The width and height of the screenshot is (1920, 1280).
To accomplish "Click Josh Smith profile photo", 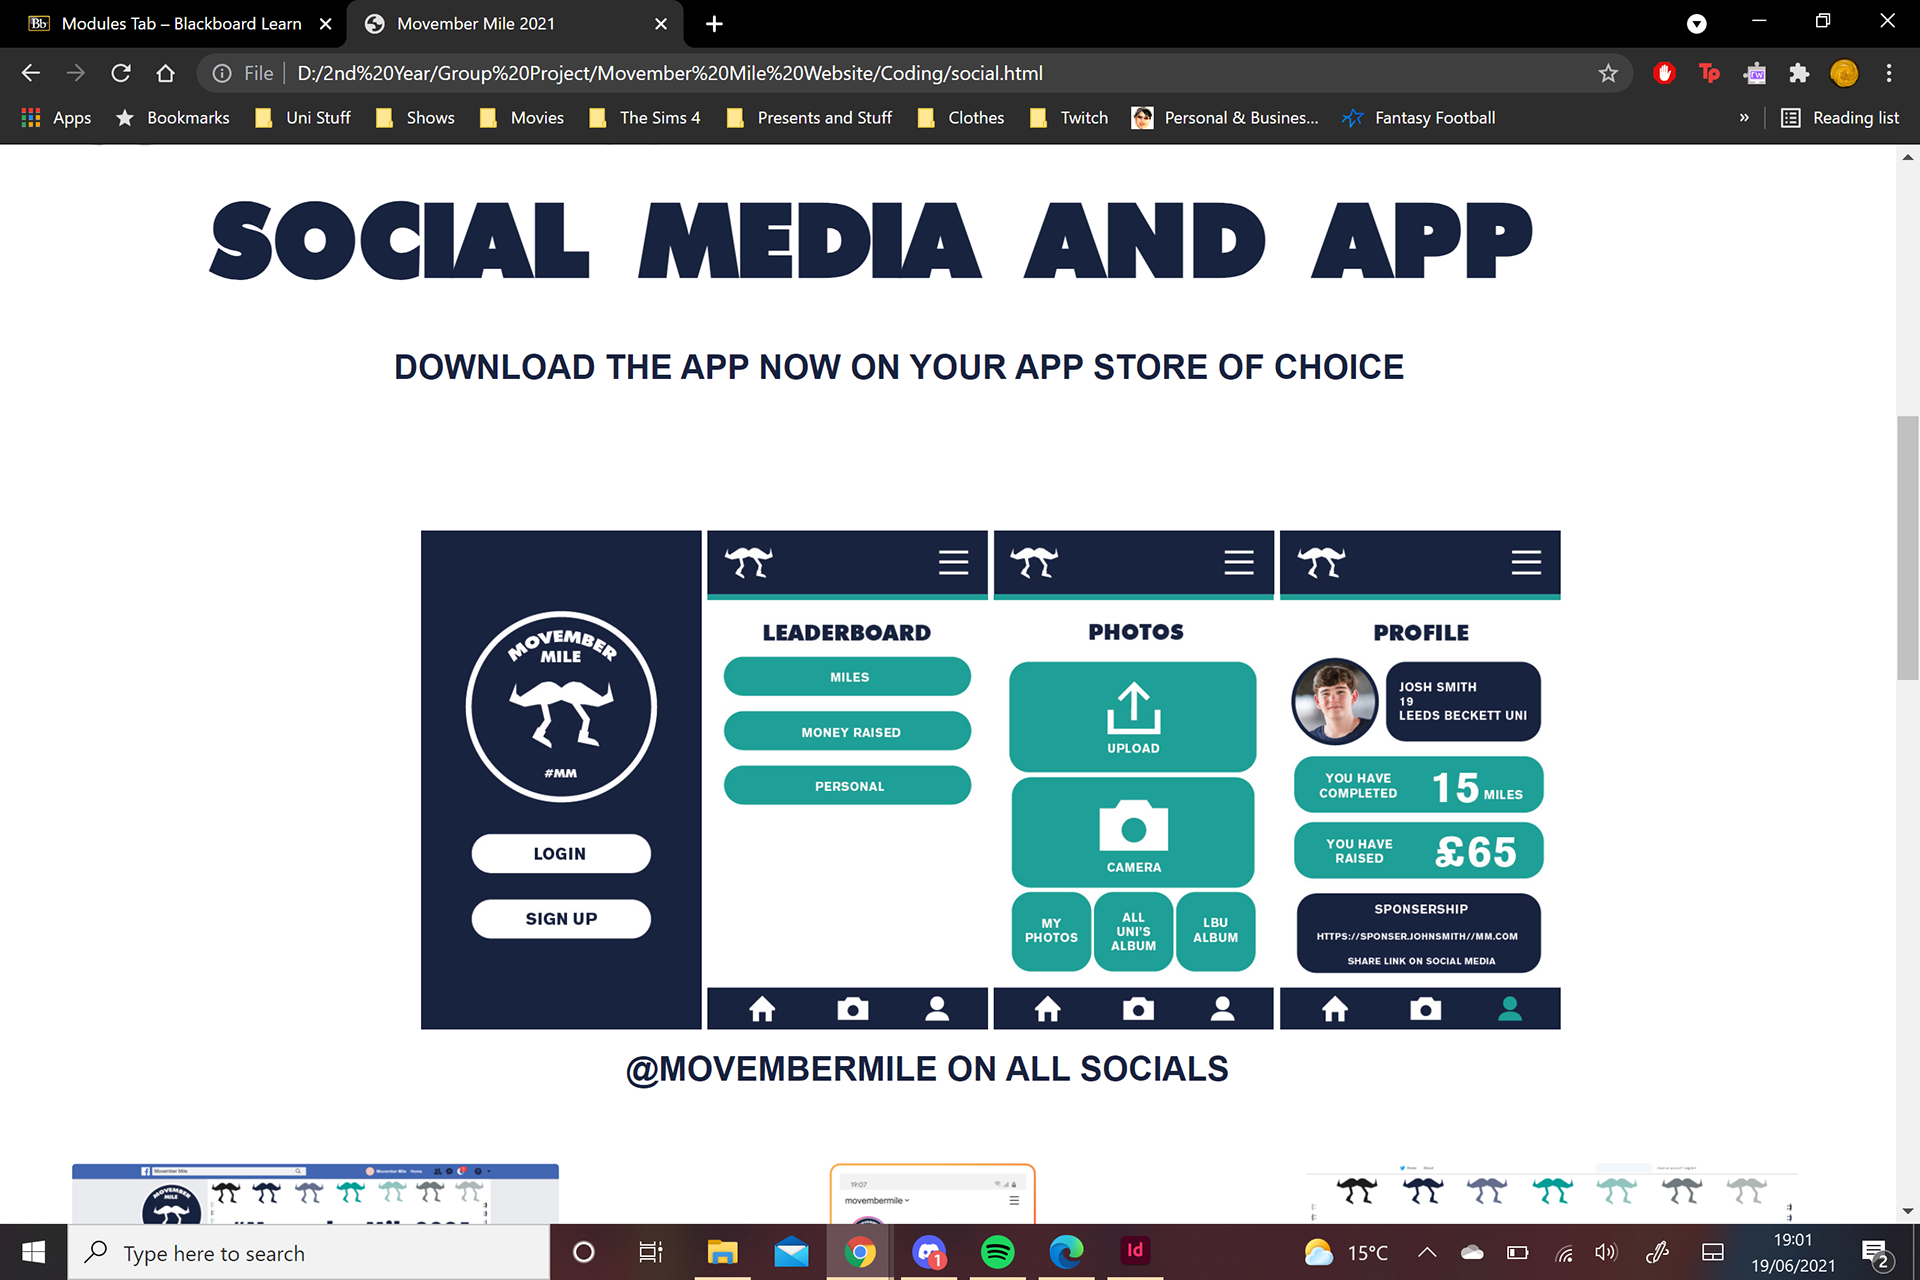I will 1335,701.
